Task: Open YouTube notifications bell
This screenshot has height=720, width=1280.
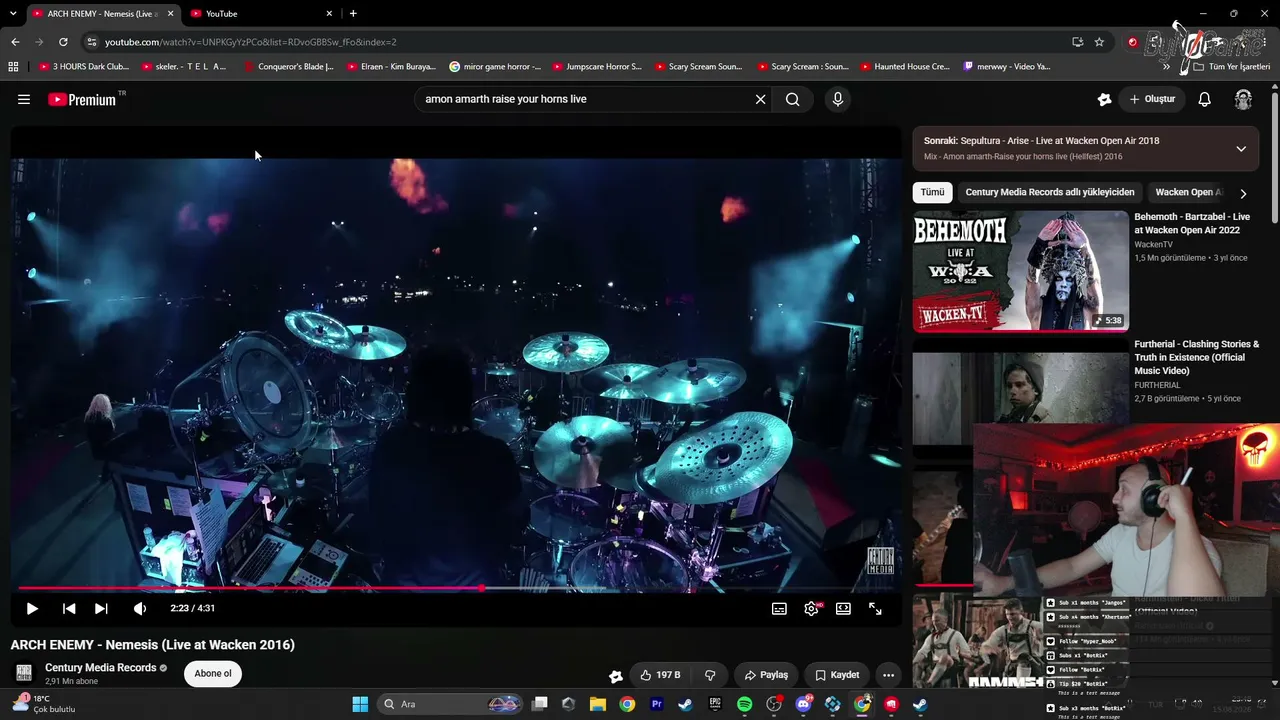Action: click(x=1205, y=99)
